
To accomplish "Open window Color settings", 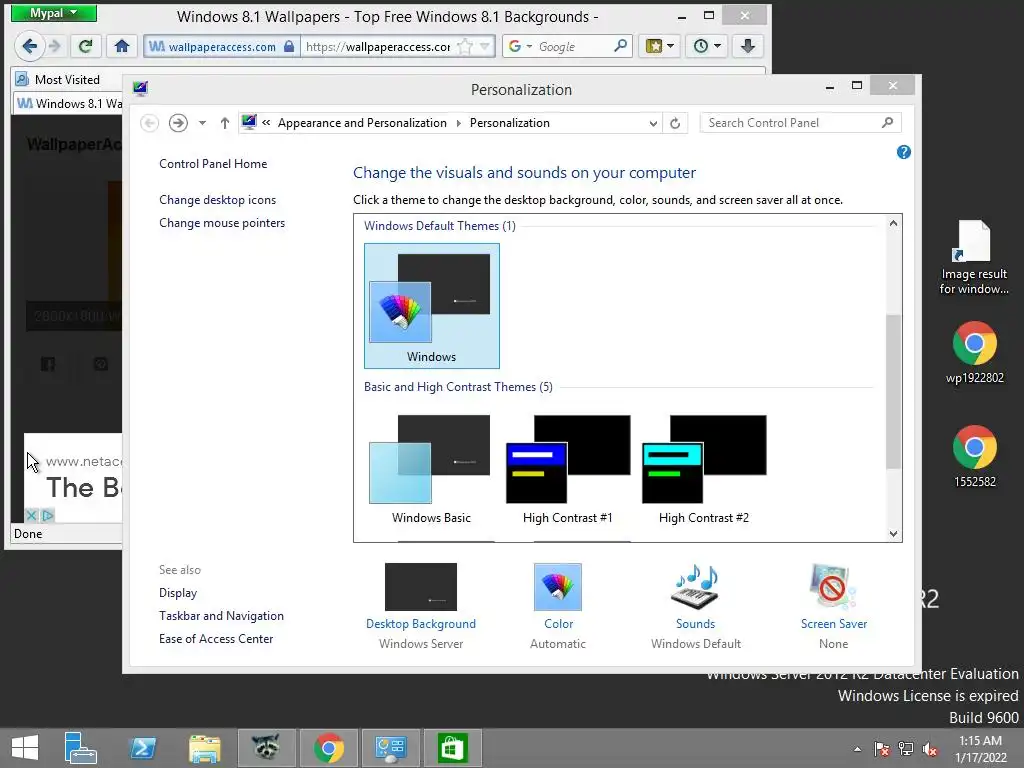I will pos(558,605).
